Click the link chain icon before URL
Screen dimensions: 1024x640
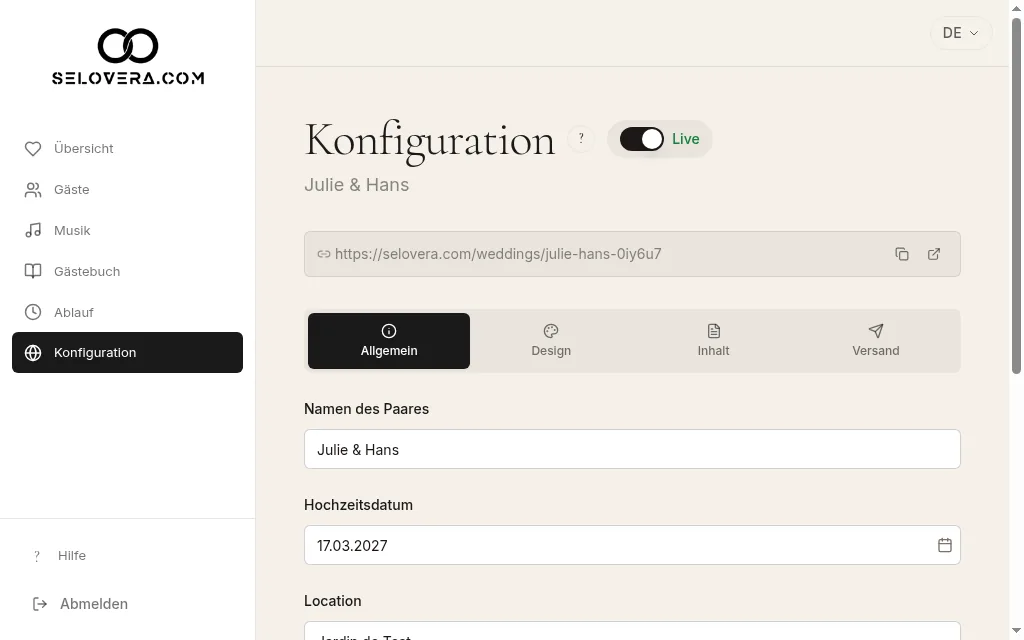(x=323, y=254)
